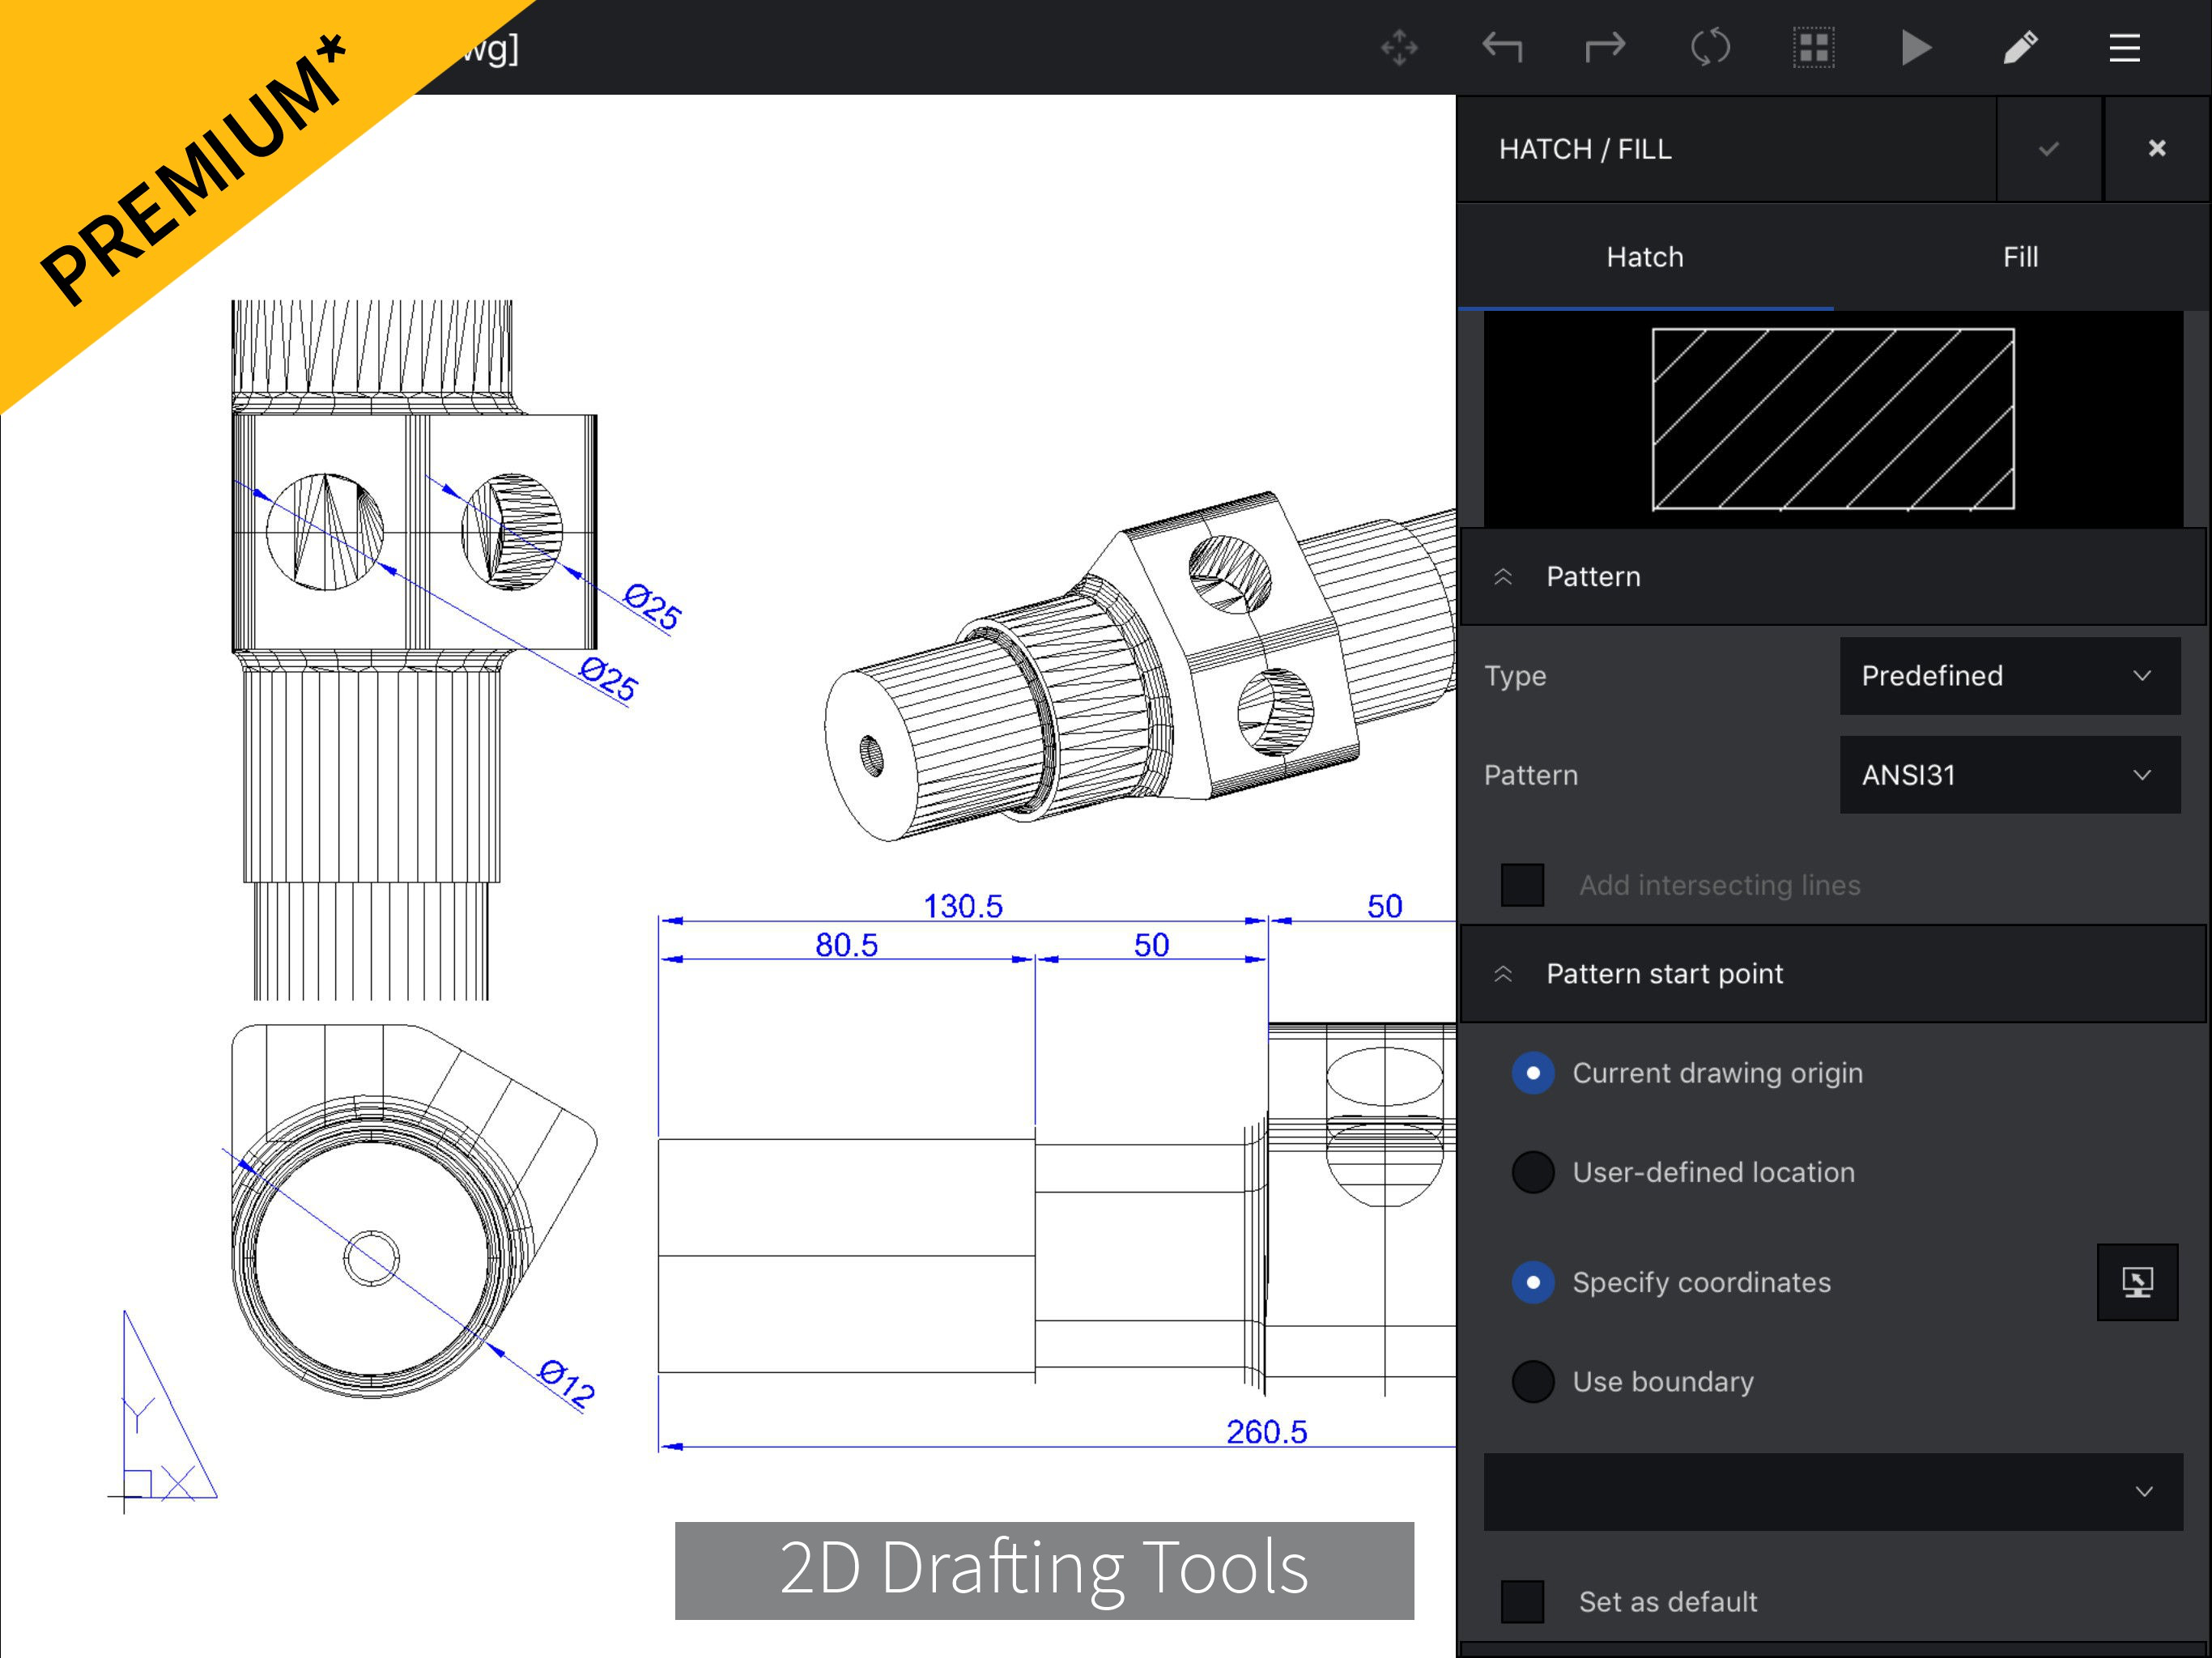Viewport: 2212px width, 1658px height.
Task: Select the Hatch tab
Action: click(1644, 257)
